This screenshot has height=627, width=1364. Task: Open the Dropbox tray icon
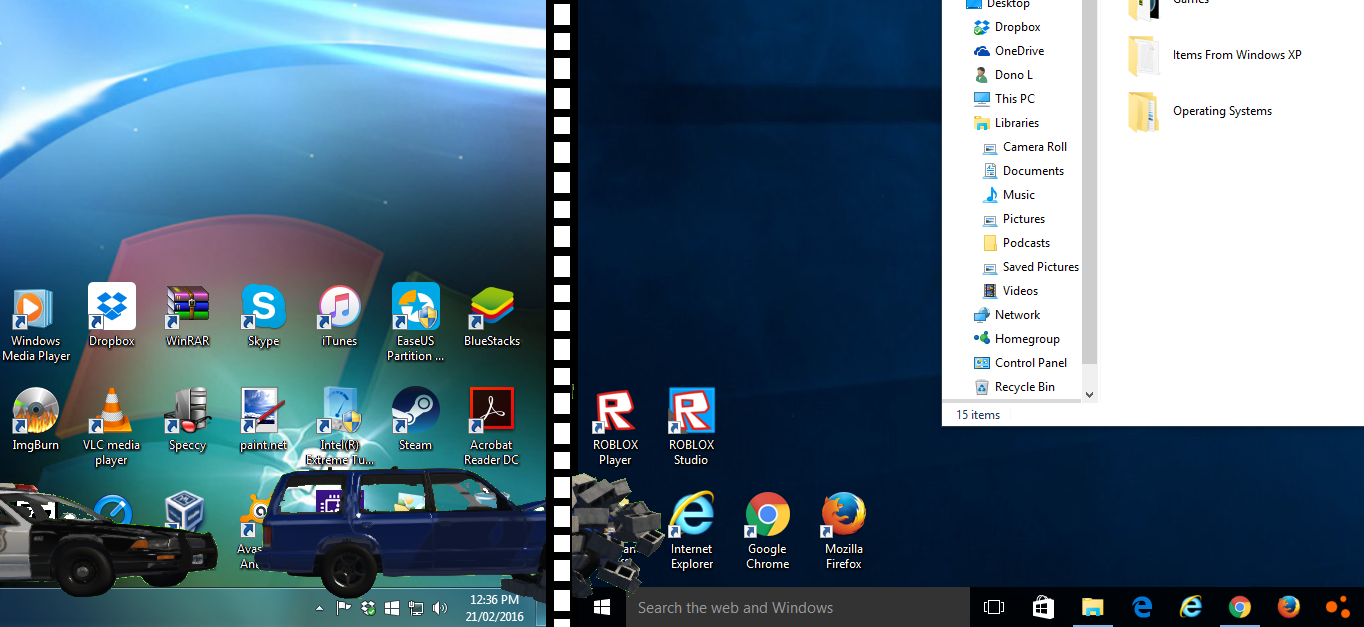(368, 607)
